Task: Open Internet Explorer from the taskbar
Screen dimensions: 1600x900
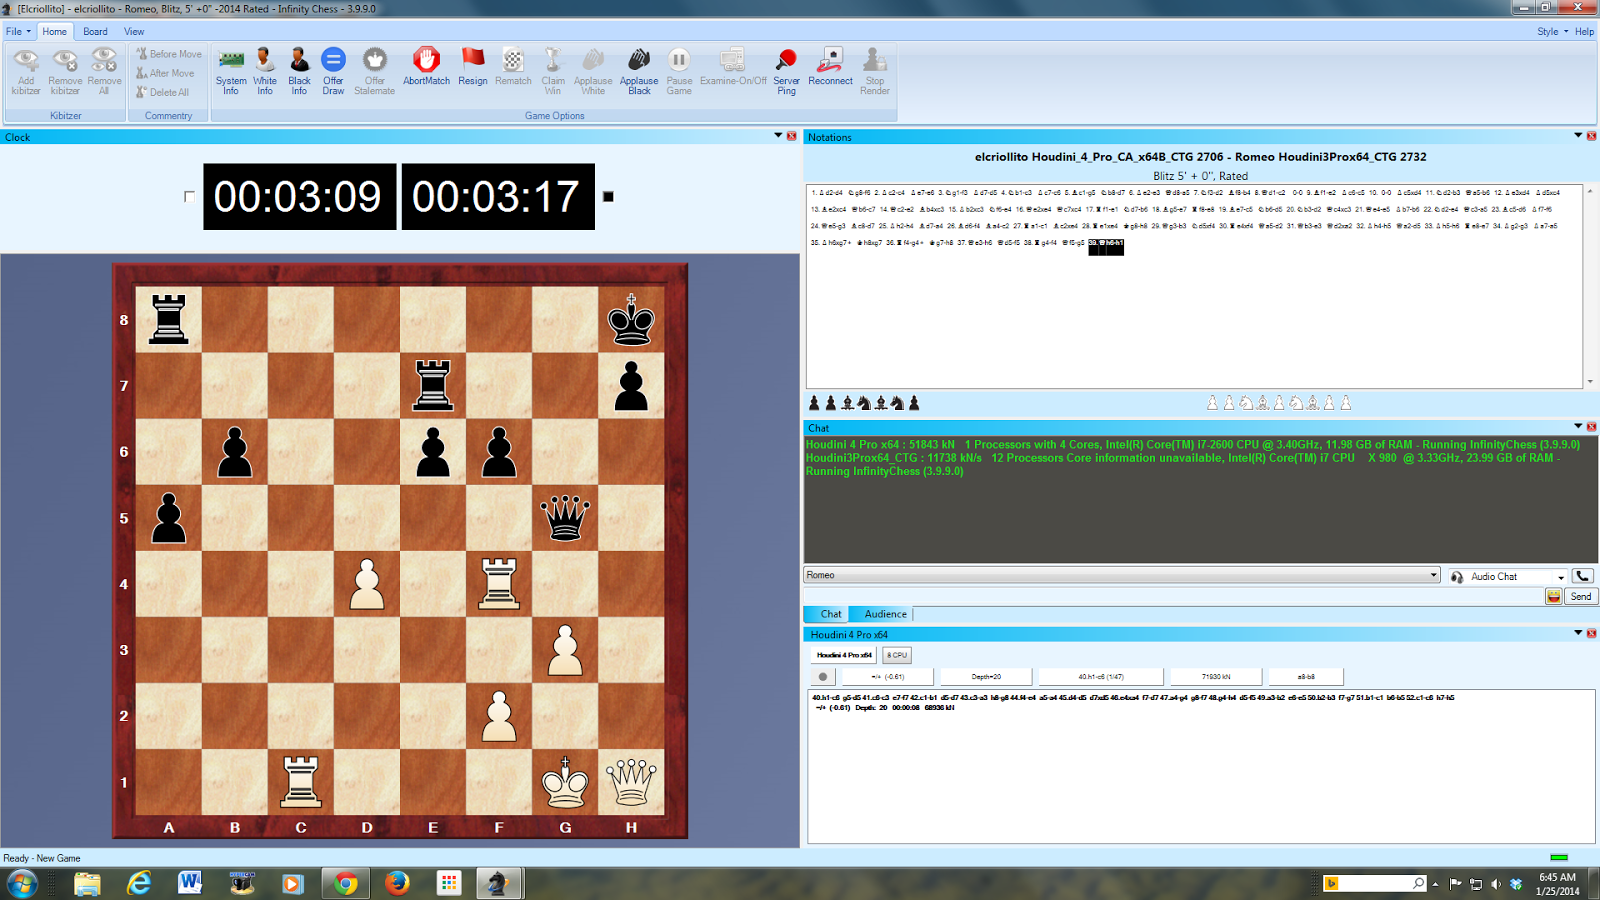Action: click(138, 883)
